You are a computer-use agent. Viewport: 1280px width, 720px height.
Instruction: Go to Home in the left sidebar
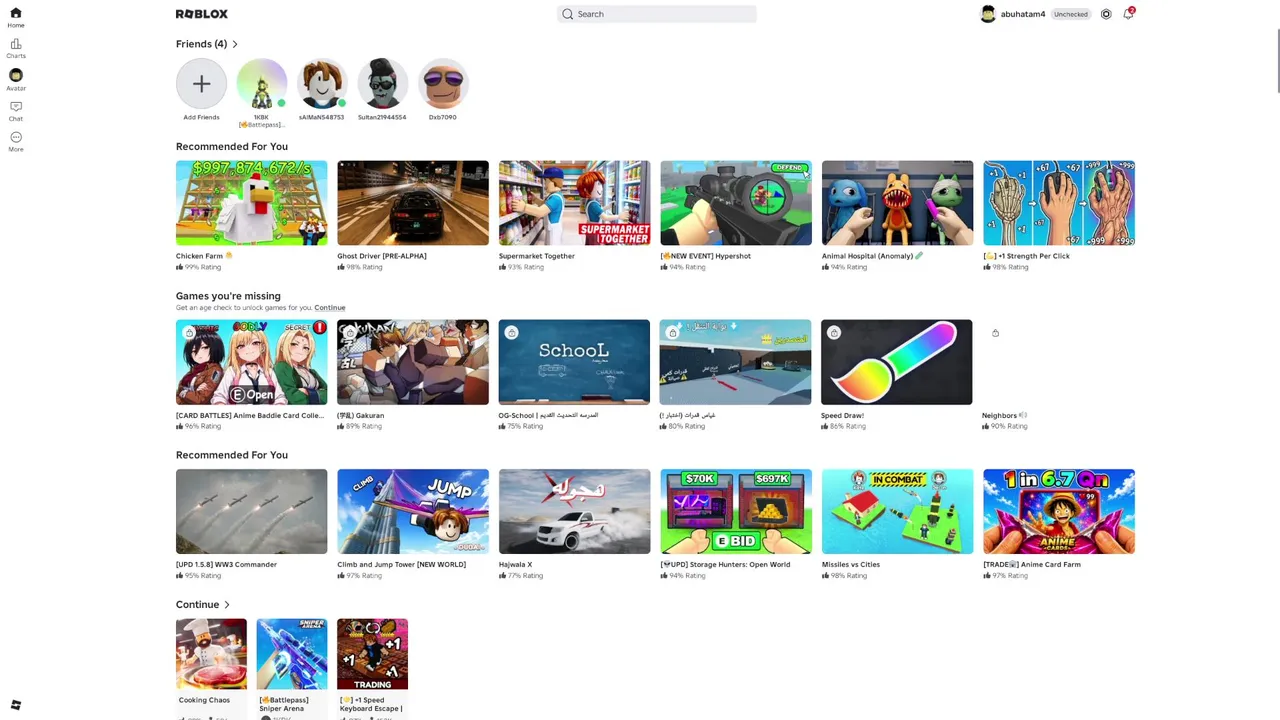pos(16,17)
